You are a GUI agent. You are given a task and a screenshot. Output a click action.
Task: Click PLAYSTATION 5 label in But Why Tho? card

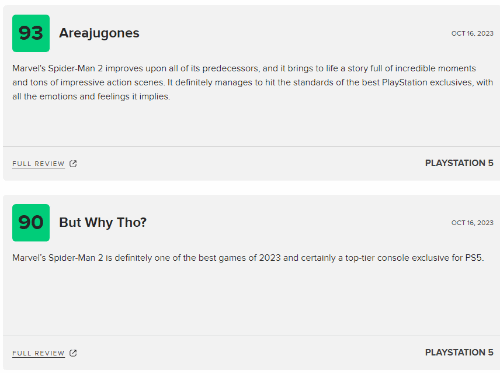[x=459, y=352]
